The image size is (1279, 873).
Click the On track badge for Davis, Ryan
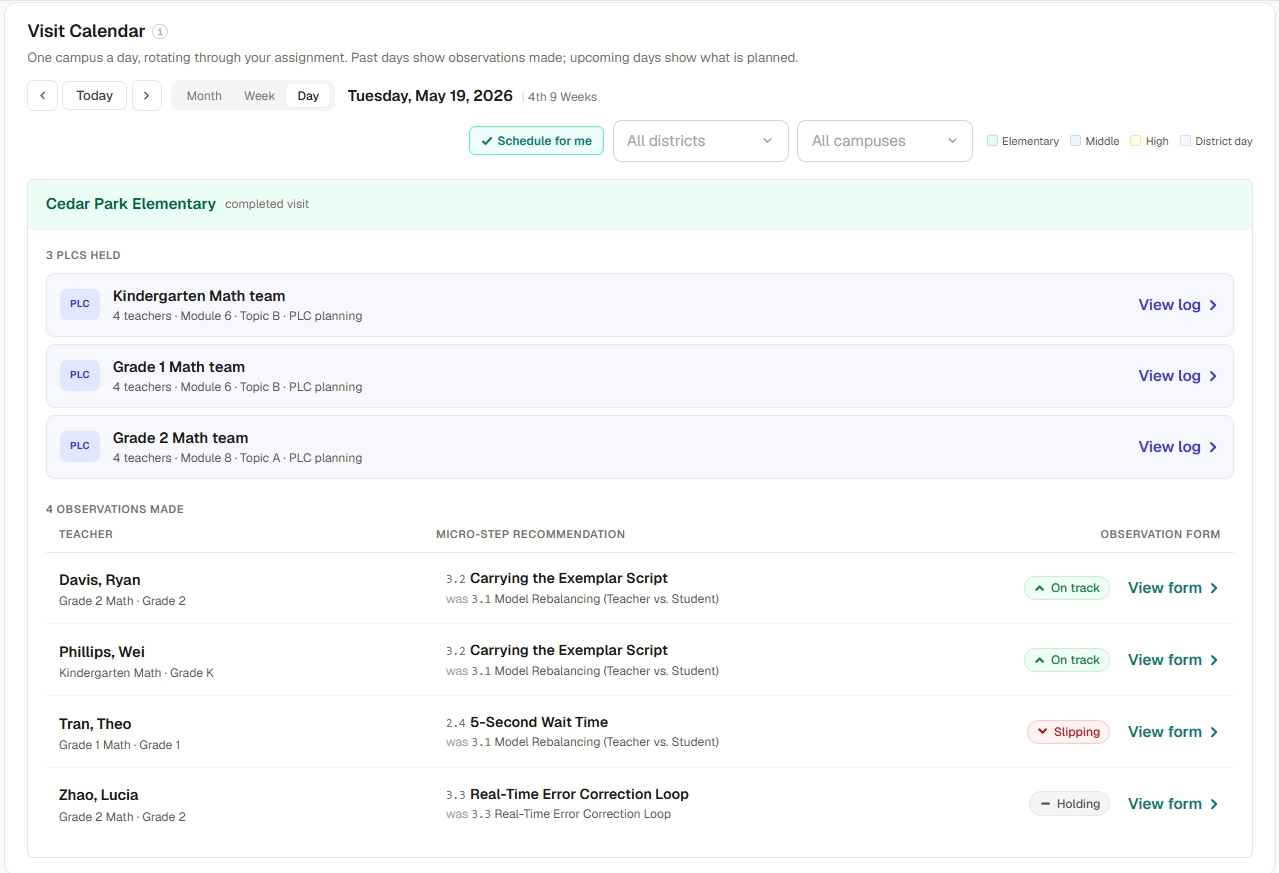click(1066, 588)
